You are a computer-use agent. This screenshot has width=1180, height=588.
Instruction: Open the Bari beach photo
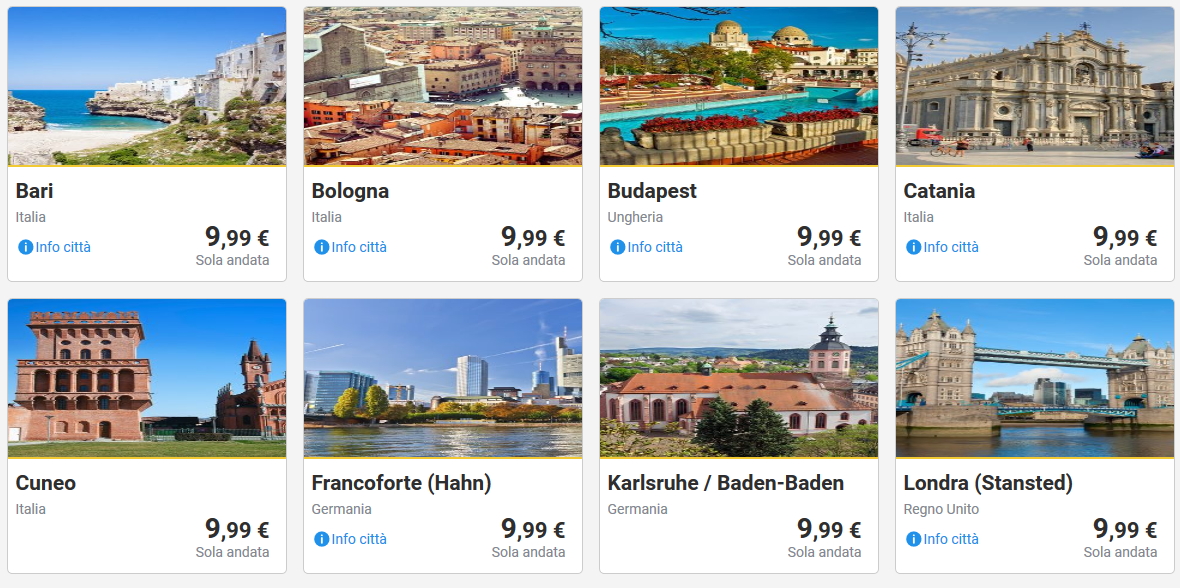click(x=147, y=87)
